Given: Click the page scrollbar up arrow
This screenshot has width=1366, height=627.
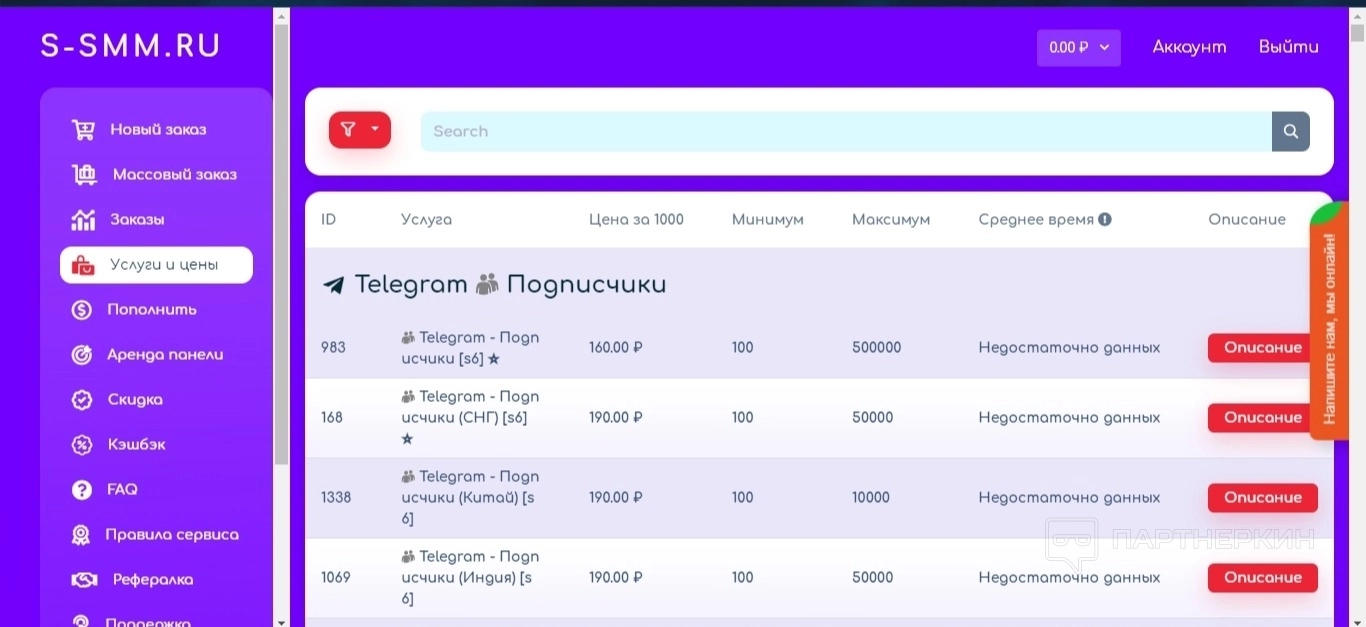Looking at the screenshot, I should click(1357, 16).
